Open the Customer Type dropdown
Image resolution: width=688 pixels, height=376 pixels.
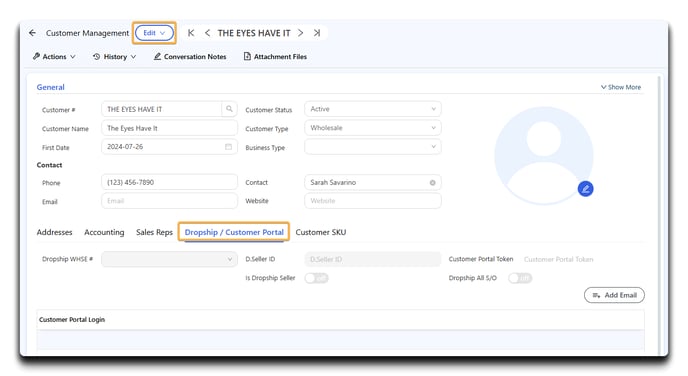click(373, 128)
